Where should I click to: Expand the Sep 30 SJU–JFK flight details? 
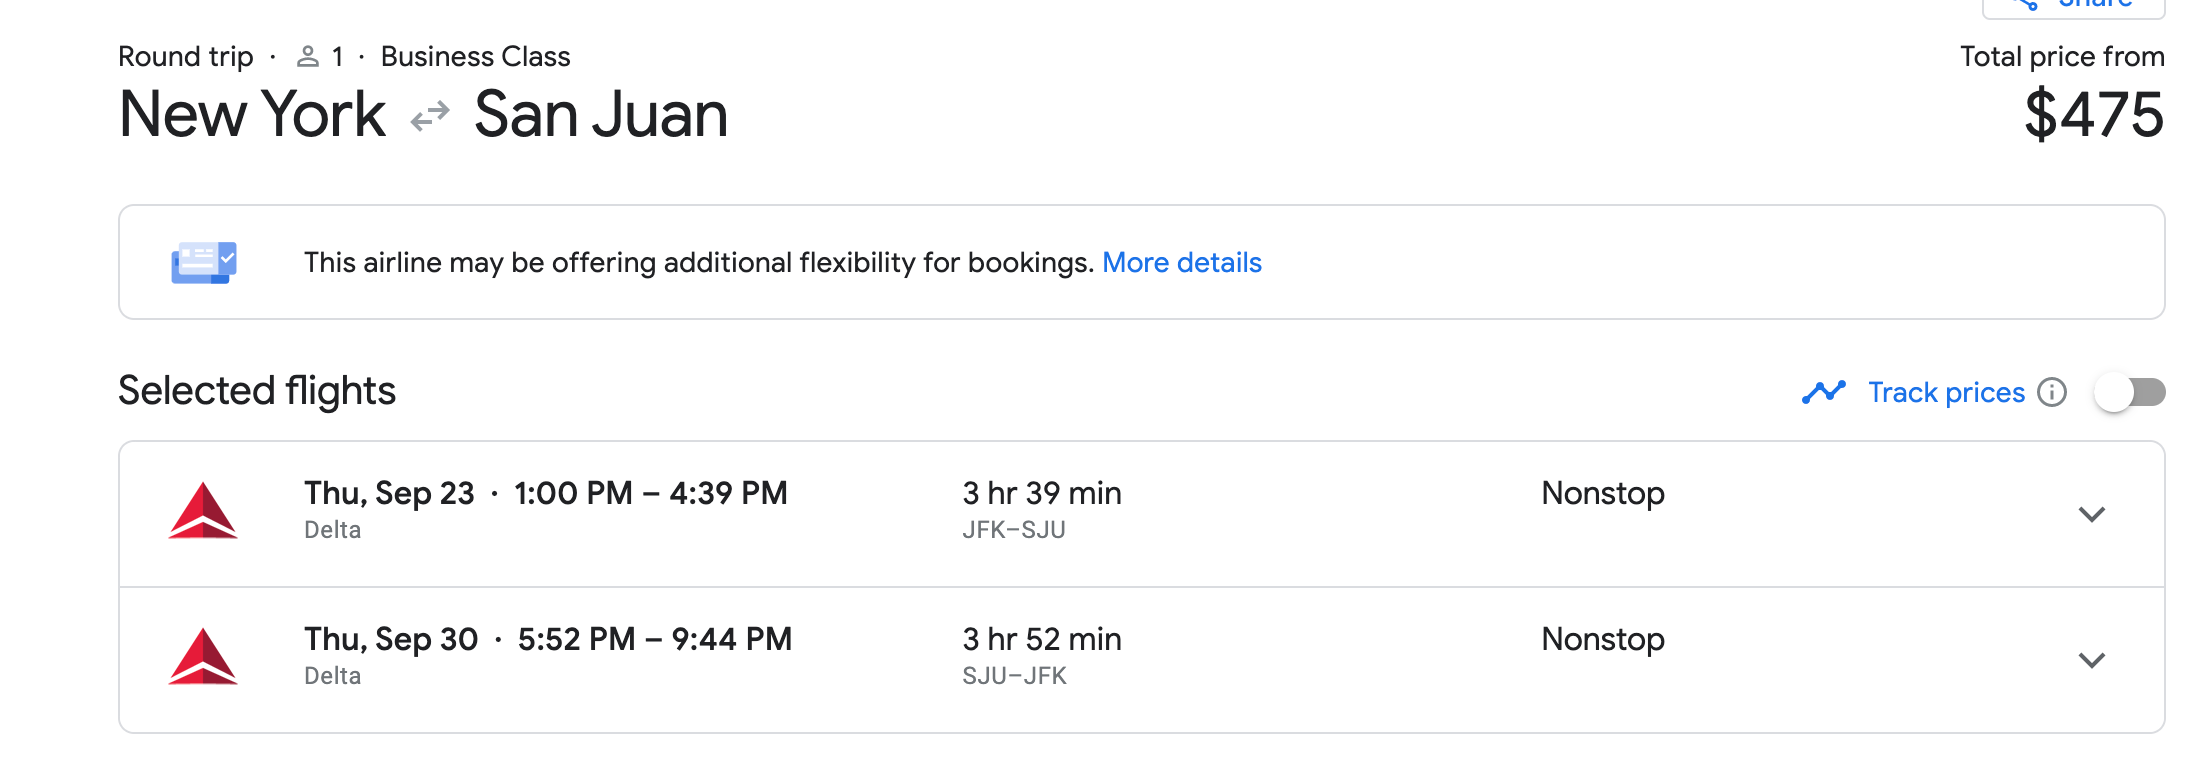pos(2092,660)
